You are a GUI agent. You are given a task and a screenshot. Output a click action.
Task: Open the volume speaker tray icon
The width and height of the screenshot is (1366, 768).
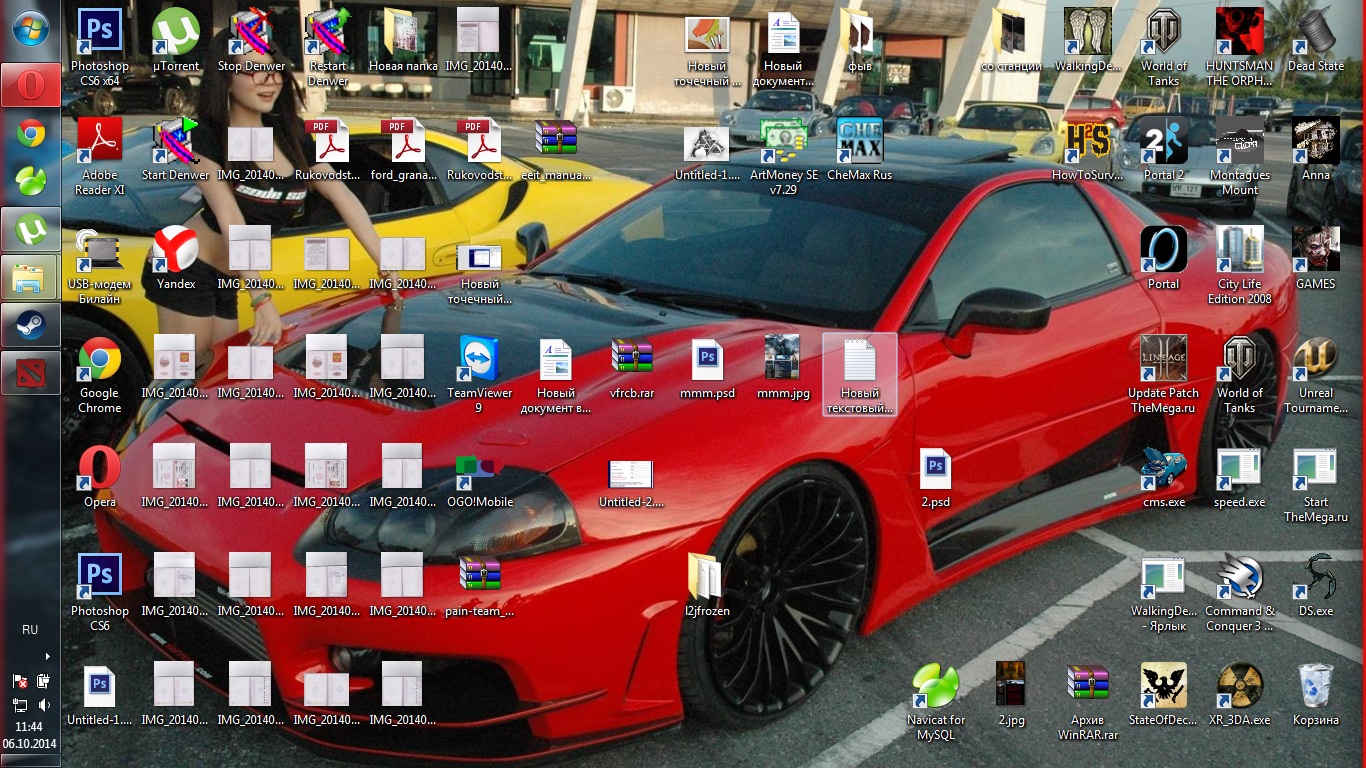(44, 705)
